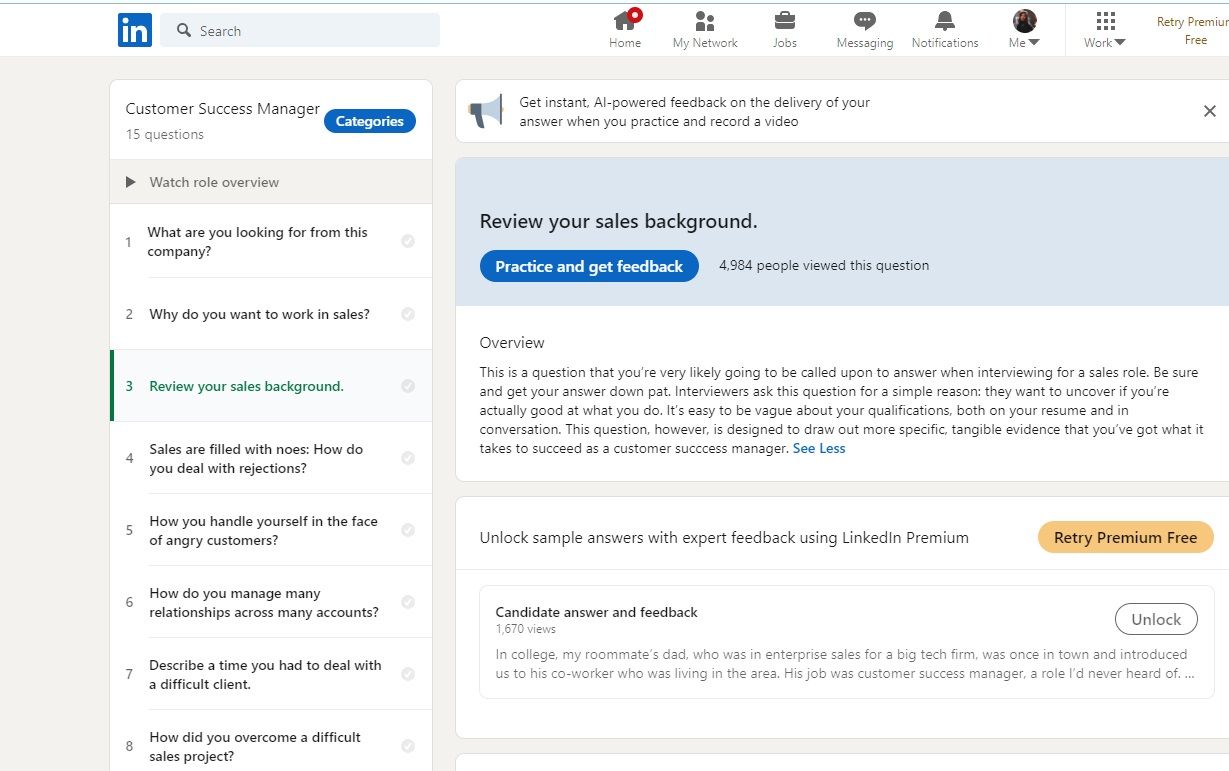This screenshot has width=1229, height=771.
Task: Toggle checkmark for 'Why do you want to work in sales?'
Action: point(408,314)
